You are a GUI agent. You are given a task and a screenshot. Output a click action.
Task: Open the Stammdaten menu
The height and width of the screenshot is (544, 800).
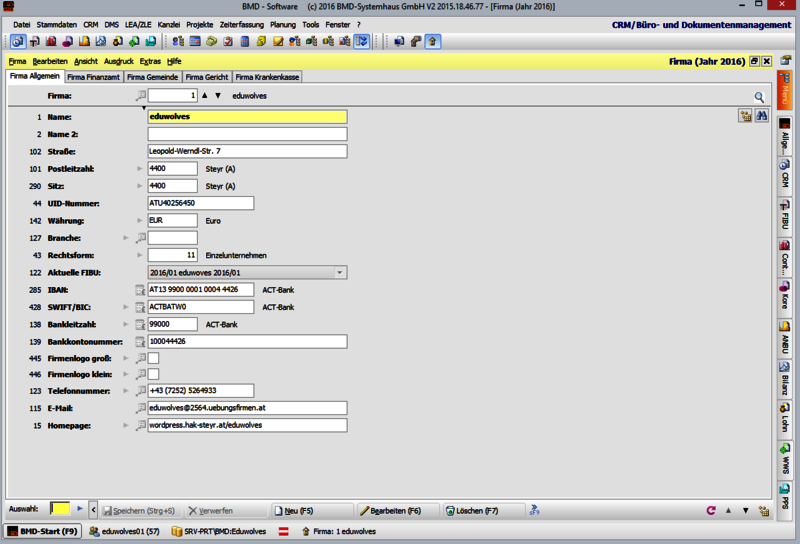coord(57,24)
